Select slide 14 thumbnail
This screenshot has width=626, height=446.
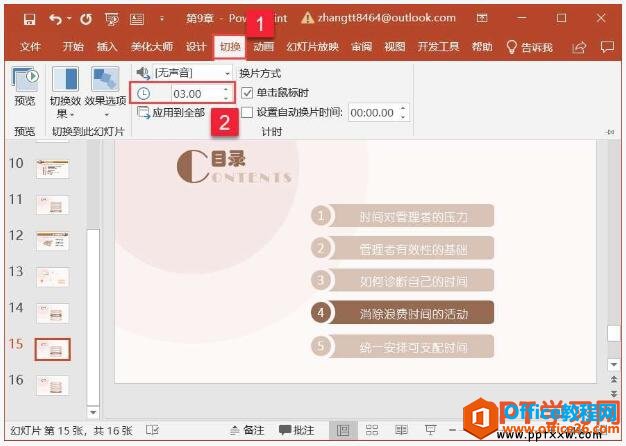[x=52, y=313]
